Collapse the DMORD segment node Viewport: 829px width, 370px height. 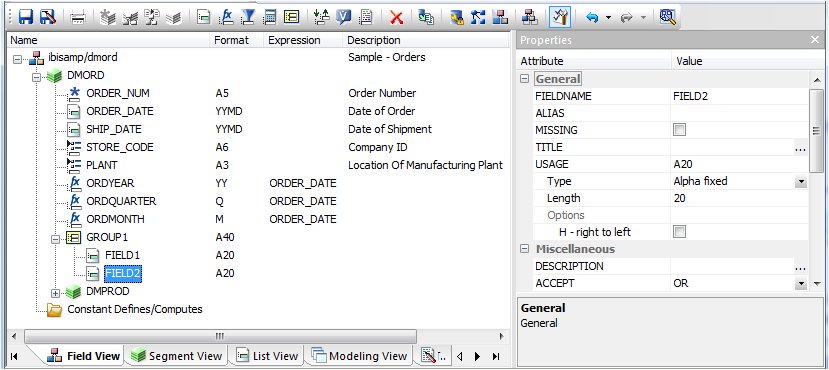[x=36, y=77]
